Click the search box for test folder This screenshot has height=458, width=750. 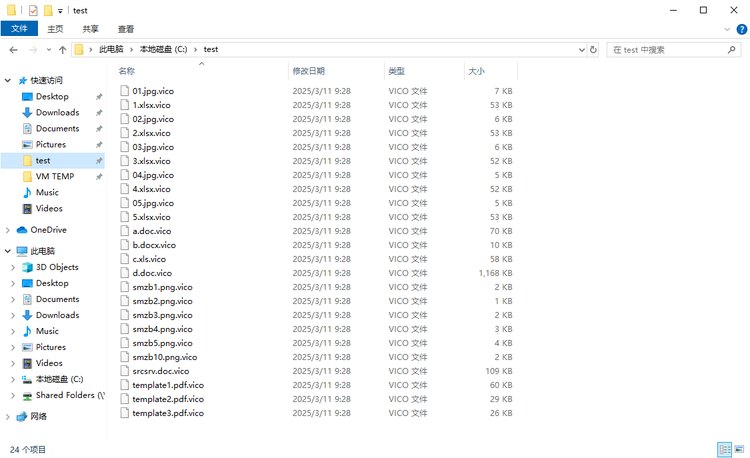(x=665, y=49)
